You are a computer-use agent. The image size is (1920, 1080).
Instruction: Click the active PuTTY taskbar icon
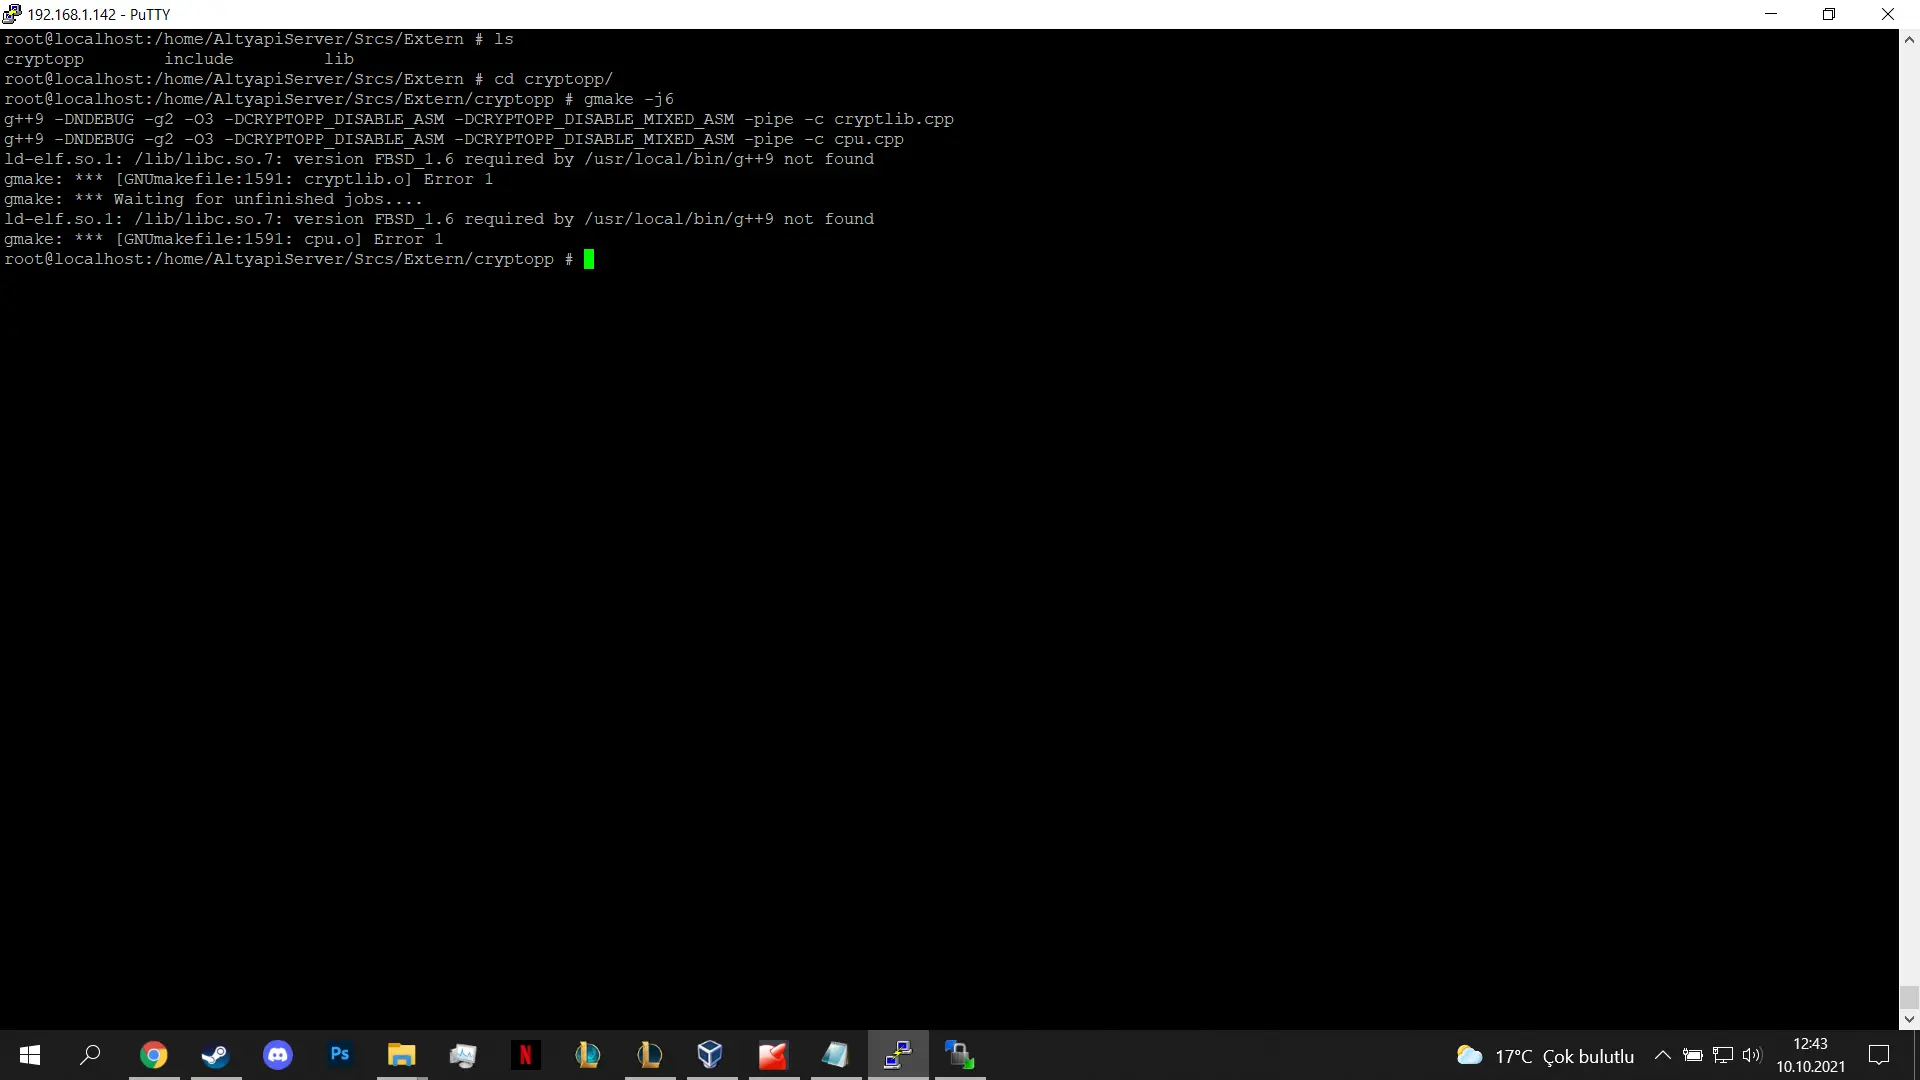(x=897, y=1055)
